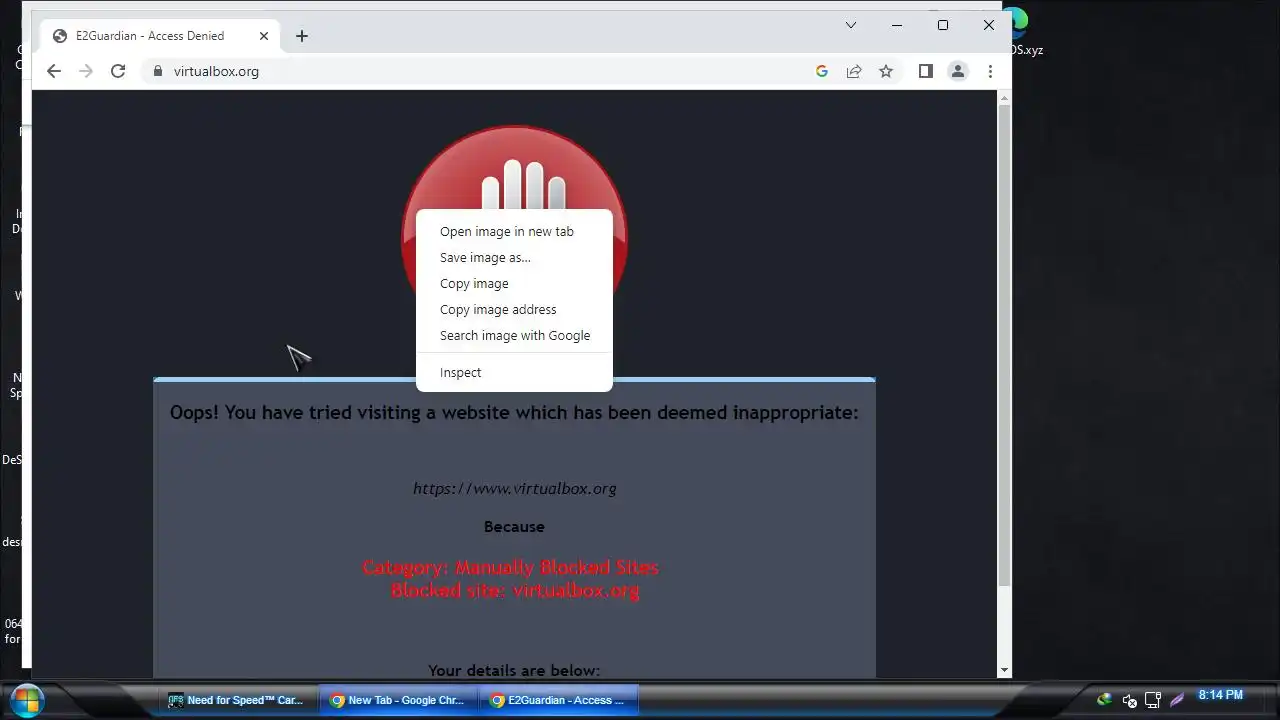Close the E2Guardian Access Denied tab
This screenshot has height=720, width=1280.
(x=264, y=36)
